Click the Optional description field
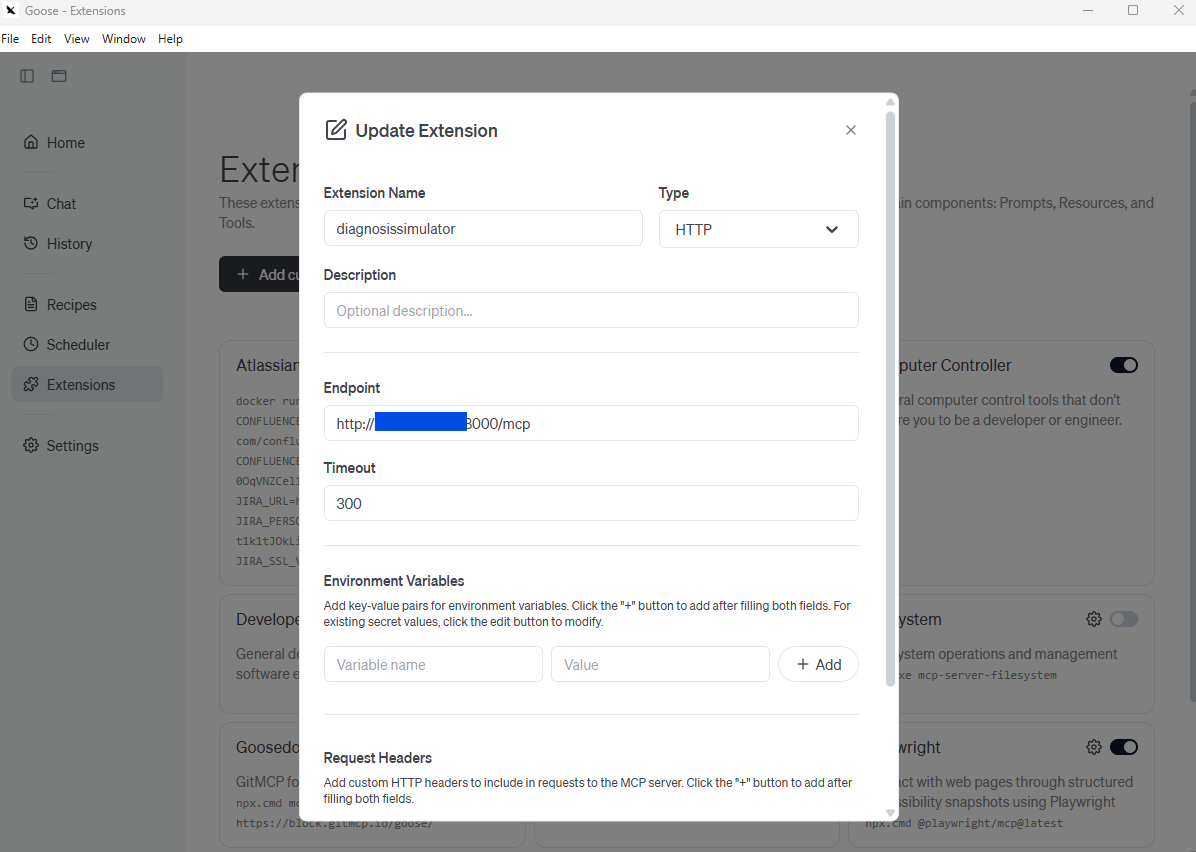This screenshot has width=1196, height=852. coord(590,310)
